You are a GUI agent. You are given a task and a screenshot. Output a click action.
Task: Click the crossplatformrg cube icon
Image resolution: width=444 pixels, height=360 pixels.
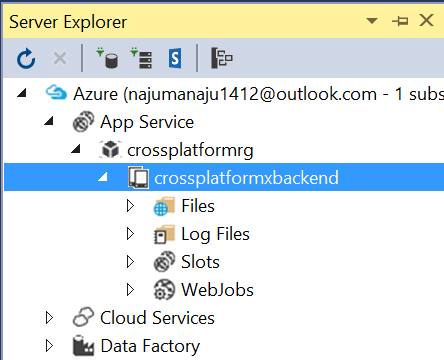110,149
